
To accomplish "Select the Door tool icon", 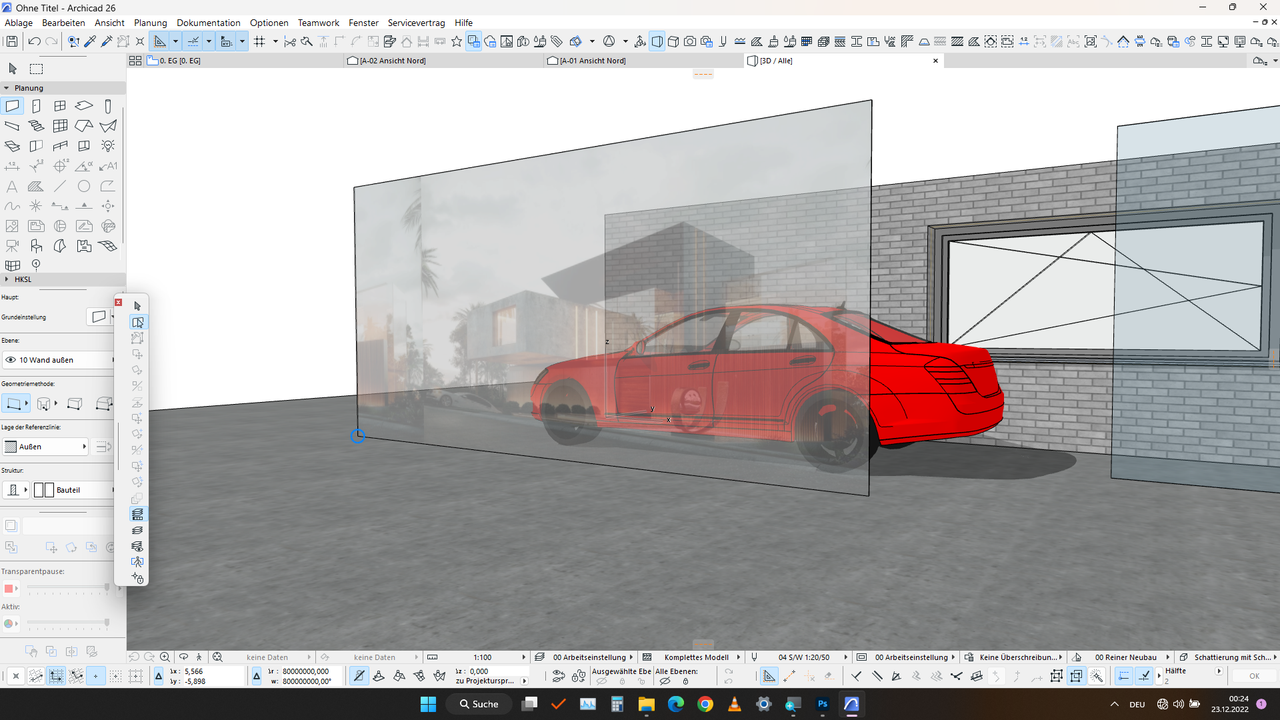I will [36, 106].
